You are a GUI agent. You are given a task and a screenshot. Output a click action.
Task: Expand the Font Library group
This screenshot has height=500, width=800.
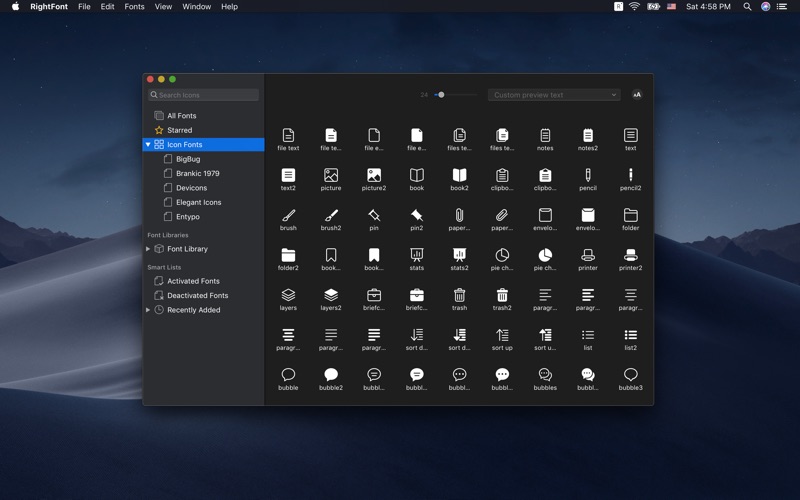(x=149, y=249)
